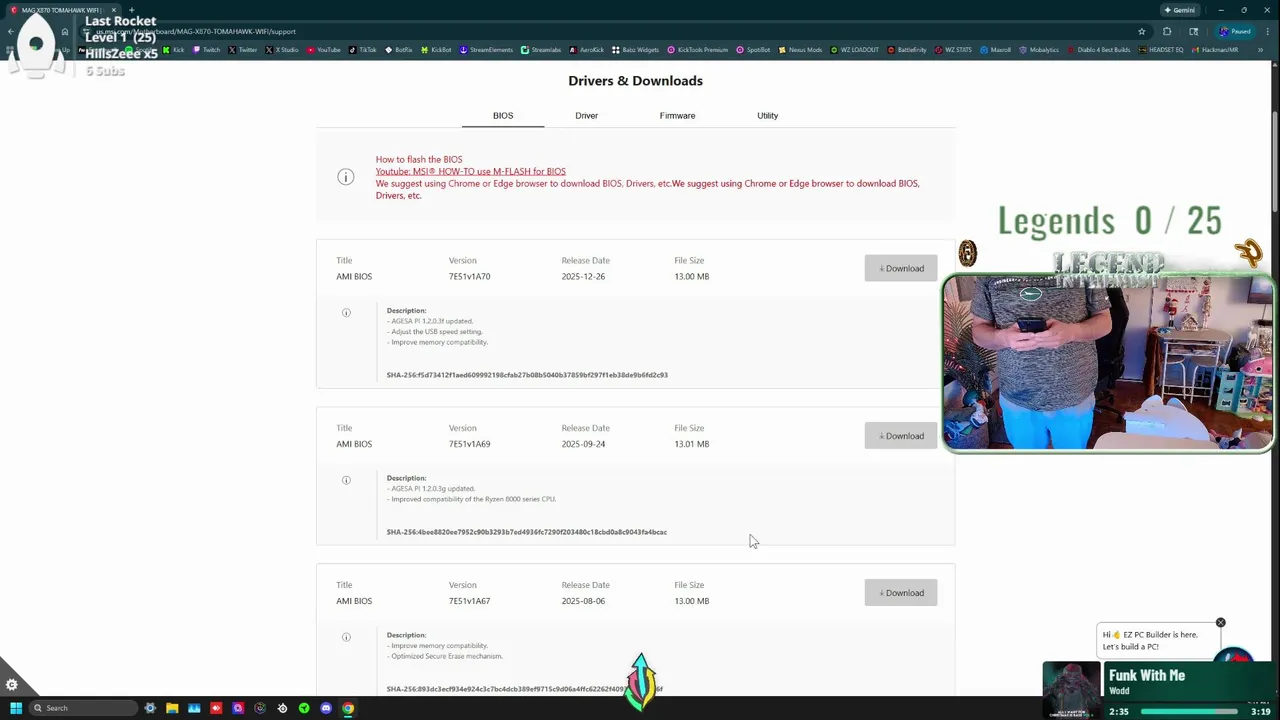Viewport: 1280px width, 720px height.
Task: Click release date 2025-12-26
Action: [583, 276]
